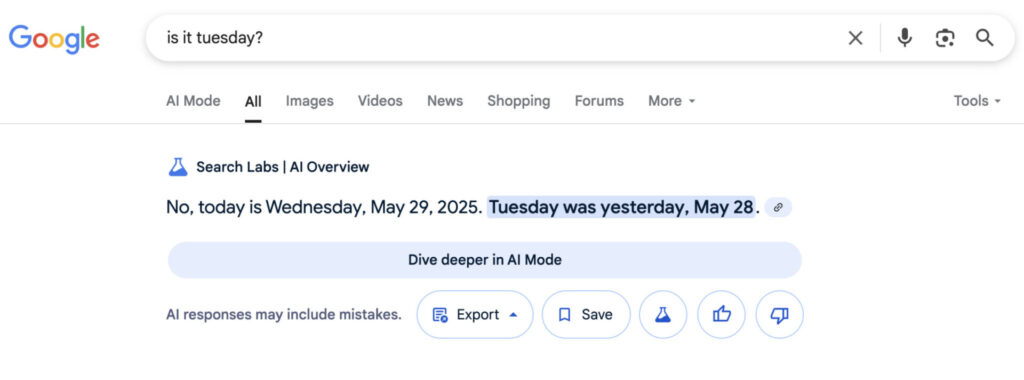This screenshot has height=380, width=1024.
Task: Open the More tabs dropdown
Action: click(671, 101)
